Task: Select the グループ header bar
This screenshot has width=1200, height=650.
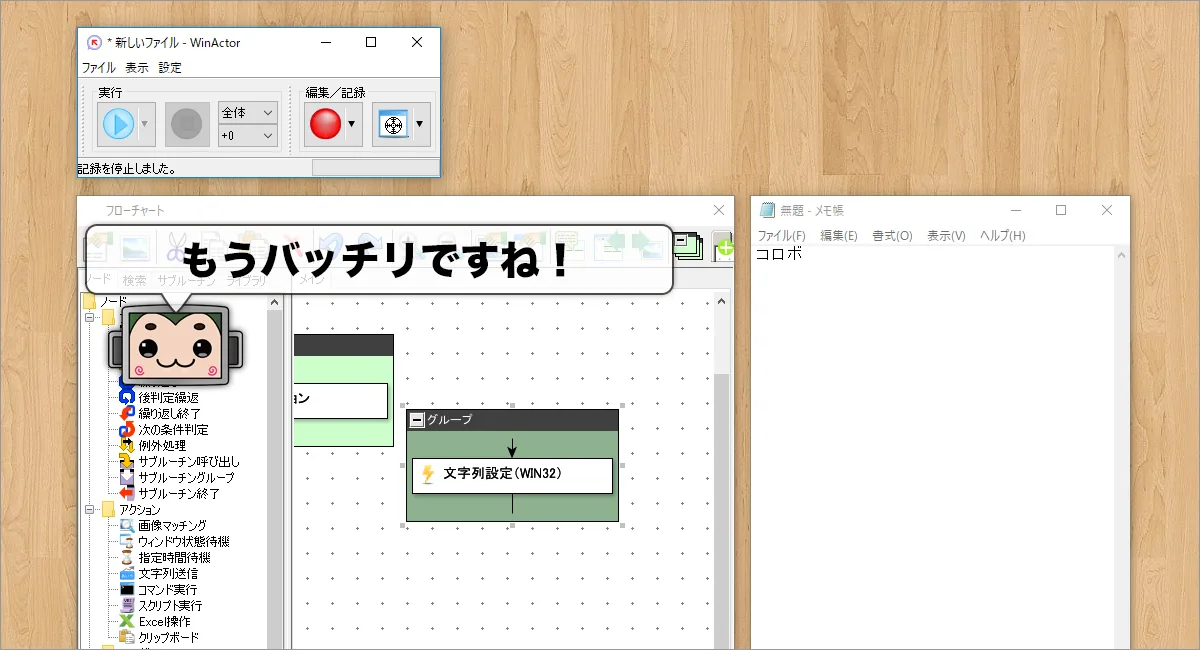Action: click(512, 420)
